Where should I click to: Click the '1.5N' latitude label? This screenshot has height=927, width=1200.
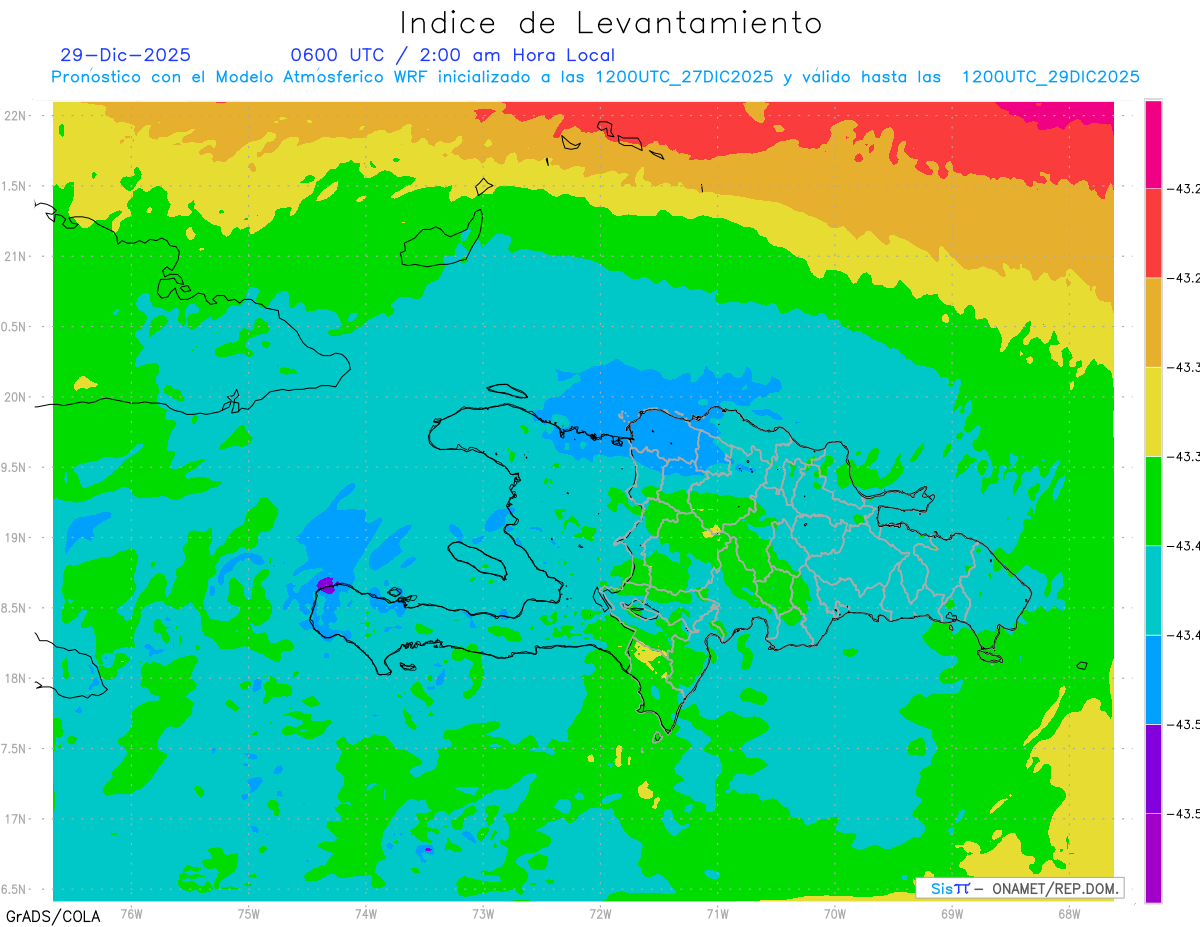point(13,186)
